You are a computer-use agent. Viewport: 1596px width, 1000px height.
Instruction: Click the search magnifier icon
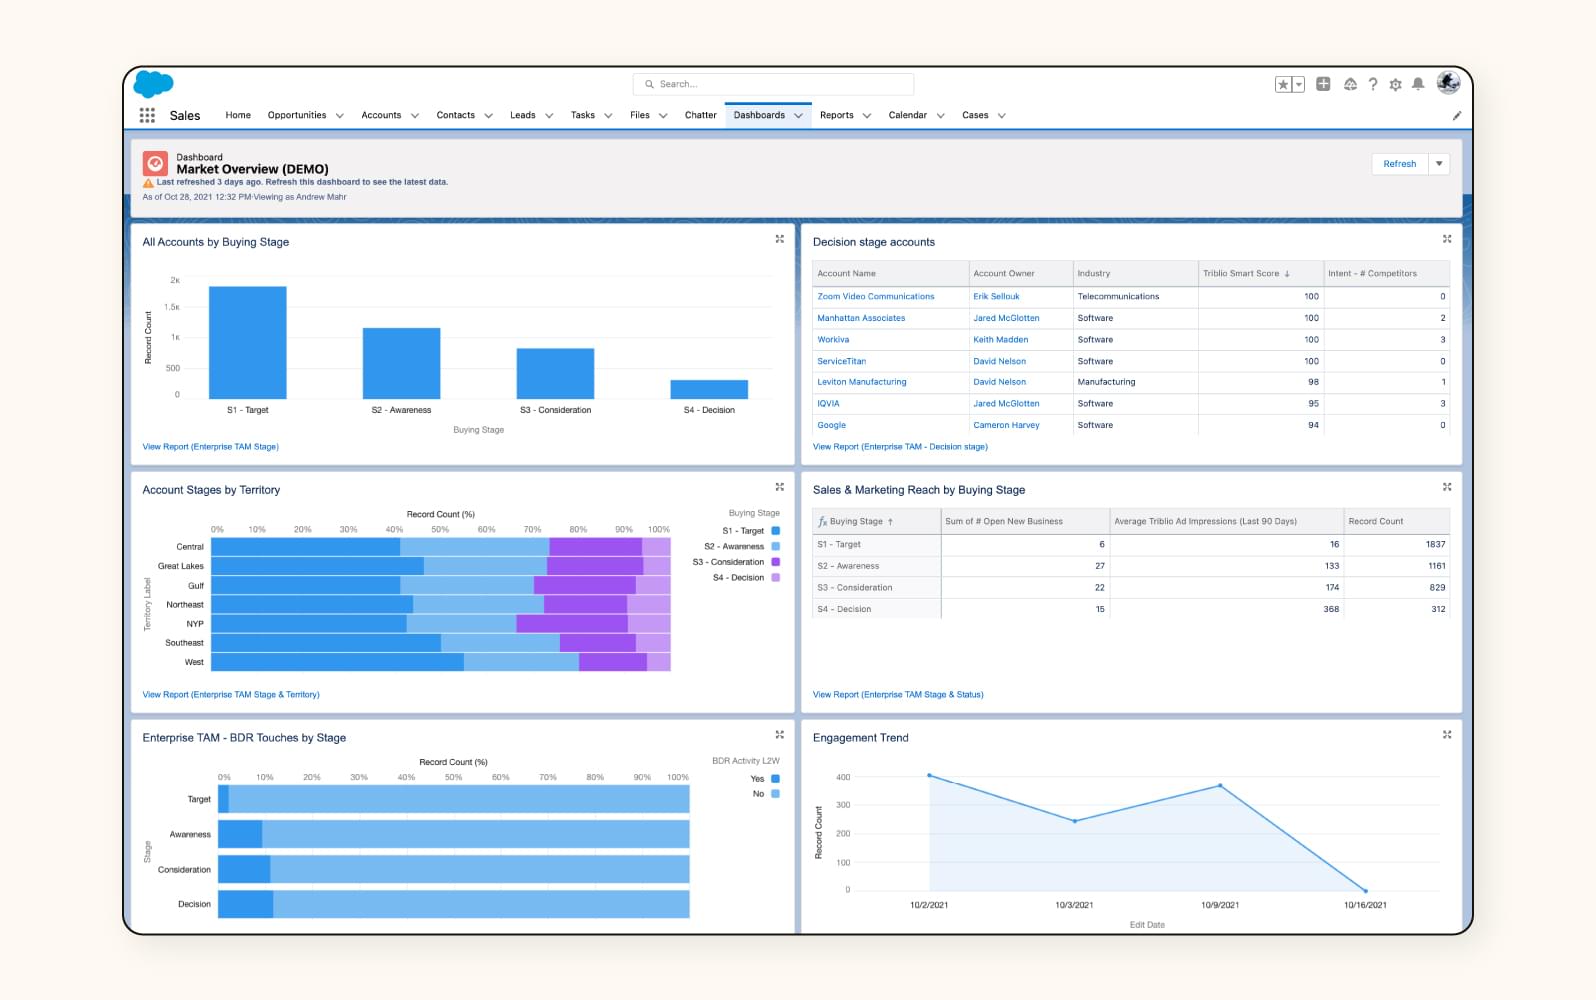(649, 84)
